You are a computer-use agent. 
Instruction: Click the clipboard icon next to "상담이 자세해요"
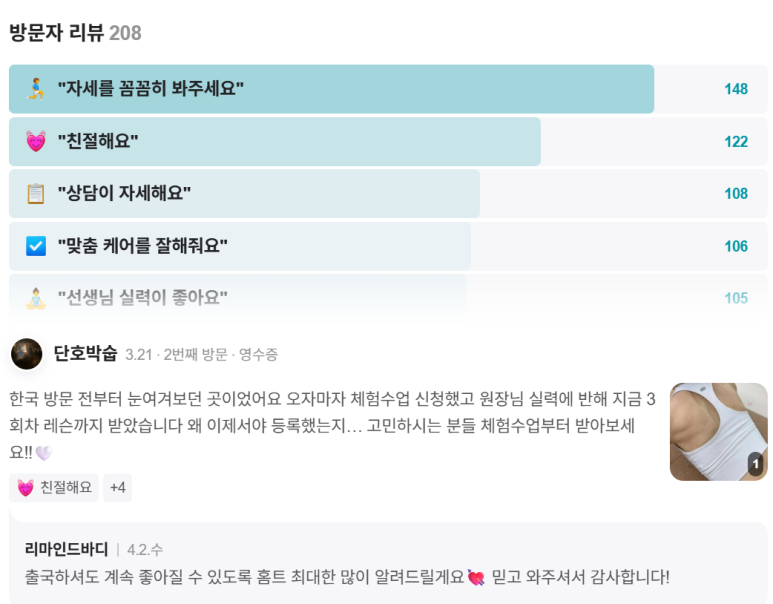tap(36, 193)
